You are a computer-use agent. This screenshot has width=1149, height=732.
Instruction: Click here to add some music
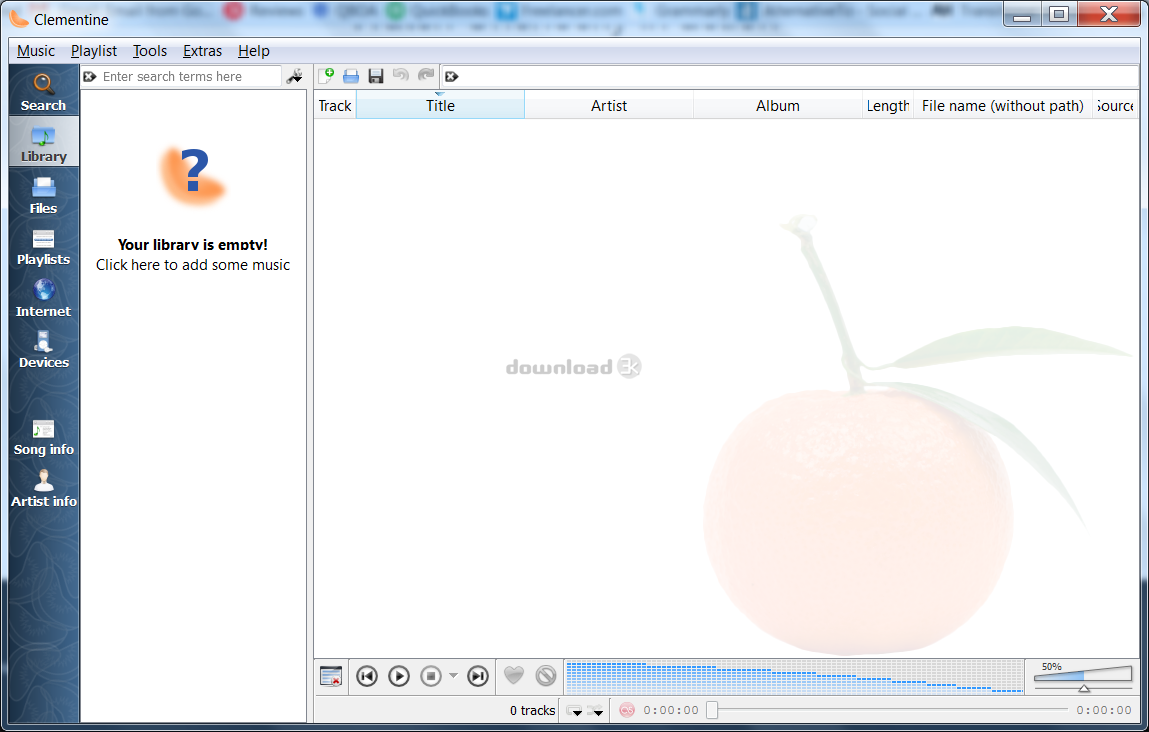pos(193,265)
